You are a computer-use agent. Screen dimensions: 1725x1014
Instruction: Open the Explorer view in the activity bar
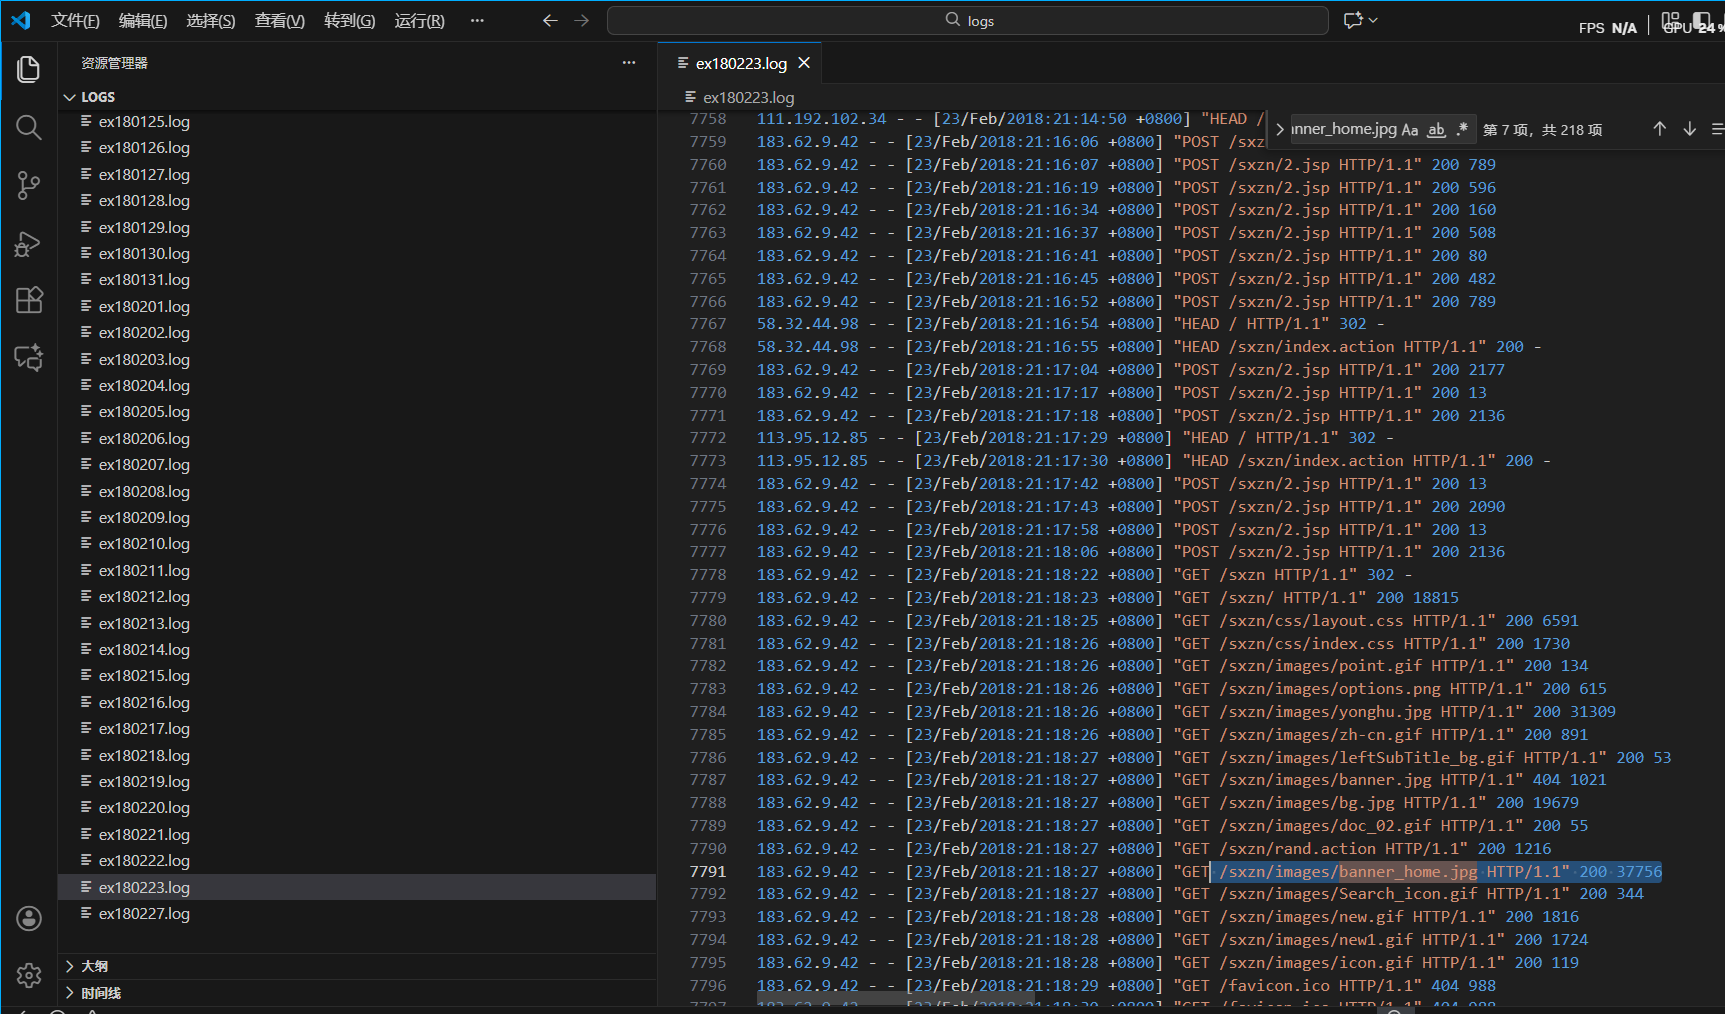[x=29, y=69]
